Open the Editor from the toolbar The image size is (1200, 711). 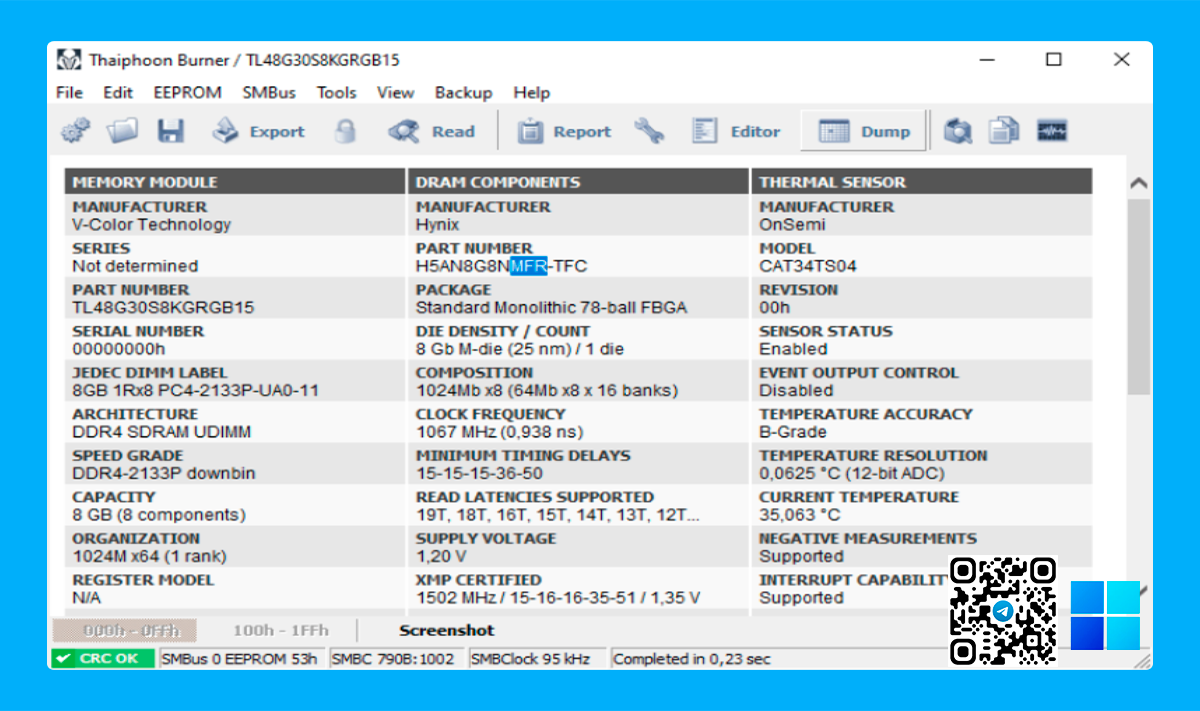[737, 131]
